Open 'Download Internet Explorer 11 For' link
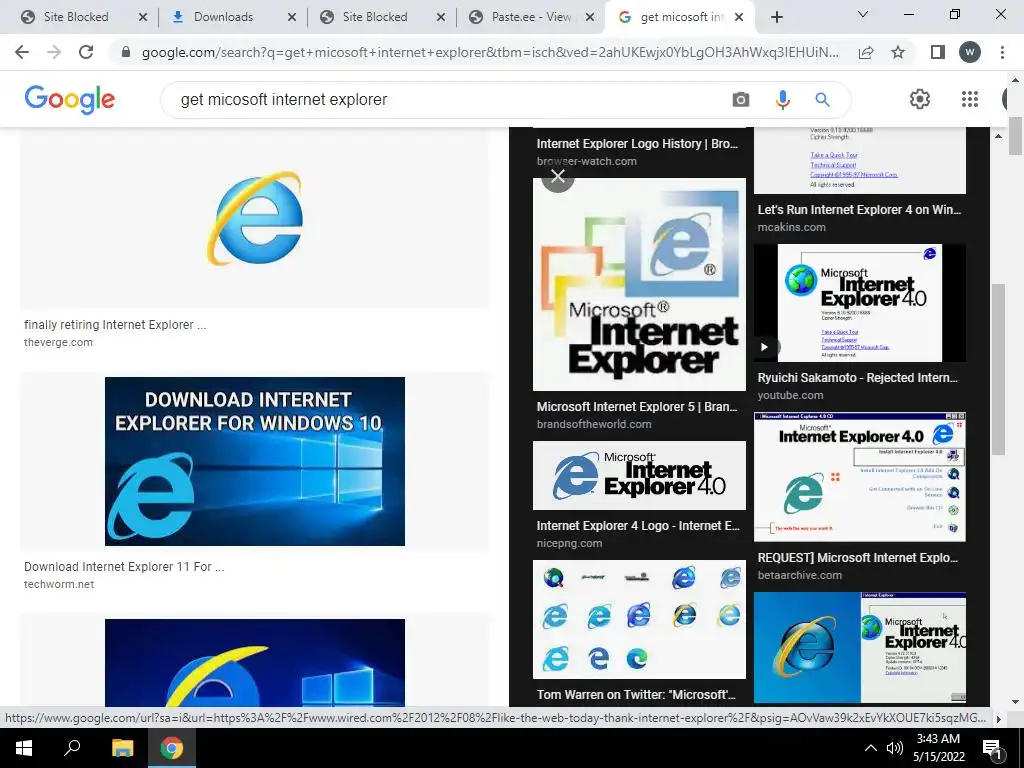The height and width of the screenshot is (768, 1024). (x=124, y=567)
